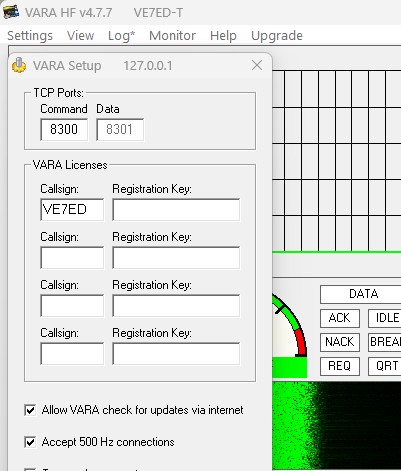Open the Settings menu

pyautogui.click(x=30, y=36)
